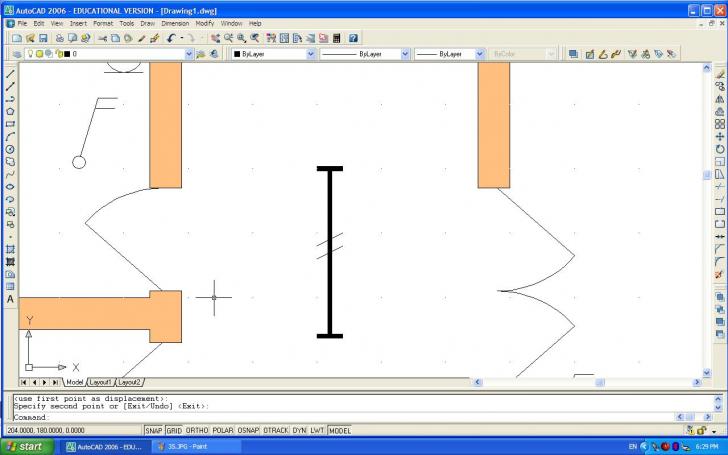Click the Help question mark icon
Image resolution: width=728 pixels, height=455 pixels.
353,38
